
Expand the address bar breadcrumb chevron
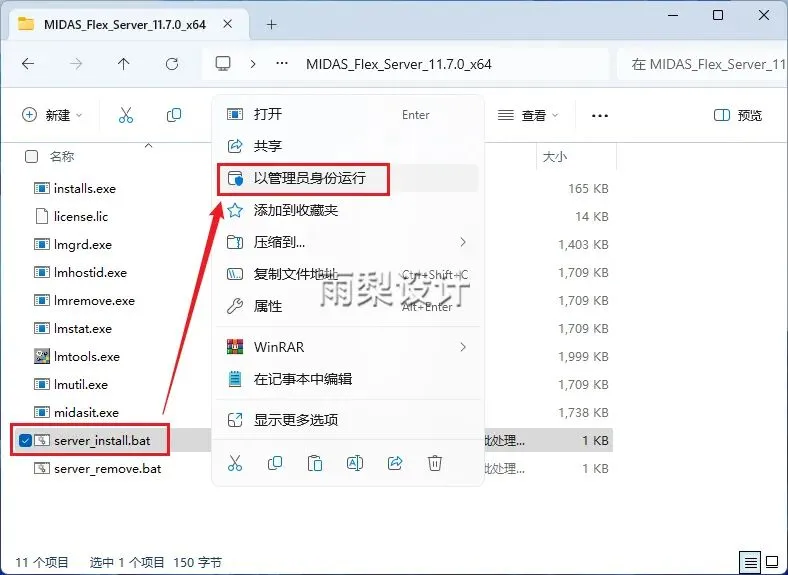click(x=253, y=64)
